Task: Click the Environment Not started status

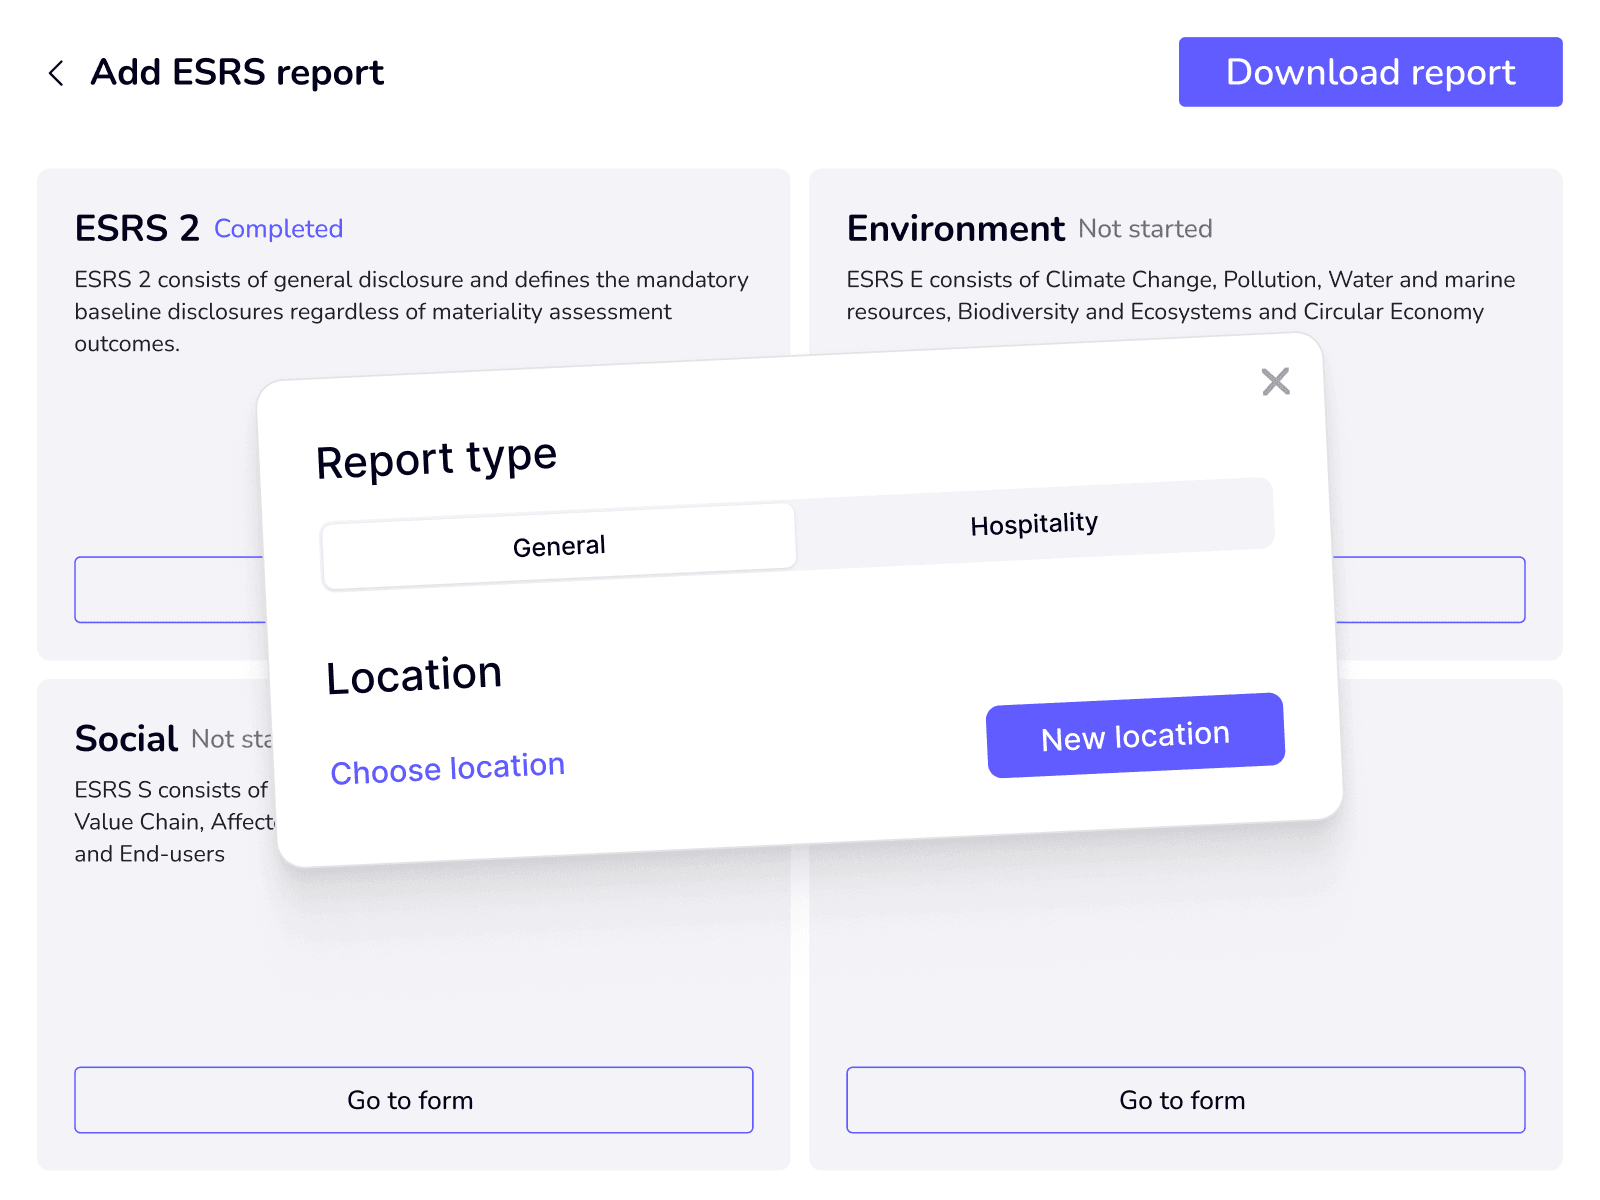Action: click(x=1145, y=229)
